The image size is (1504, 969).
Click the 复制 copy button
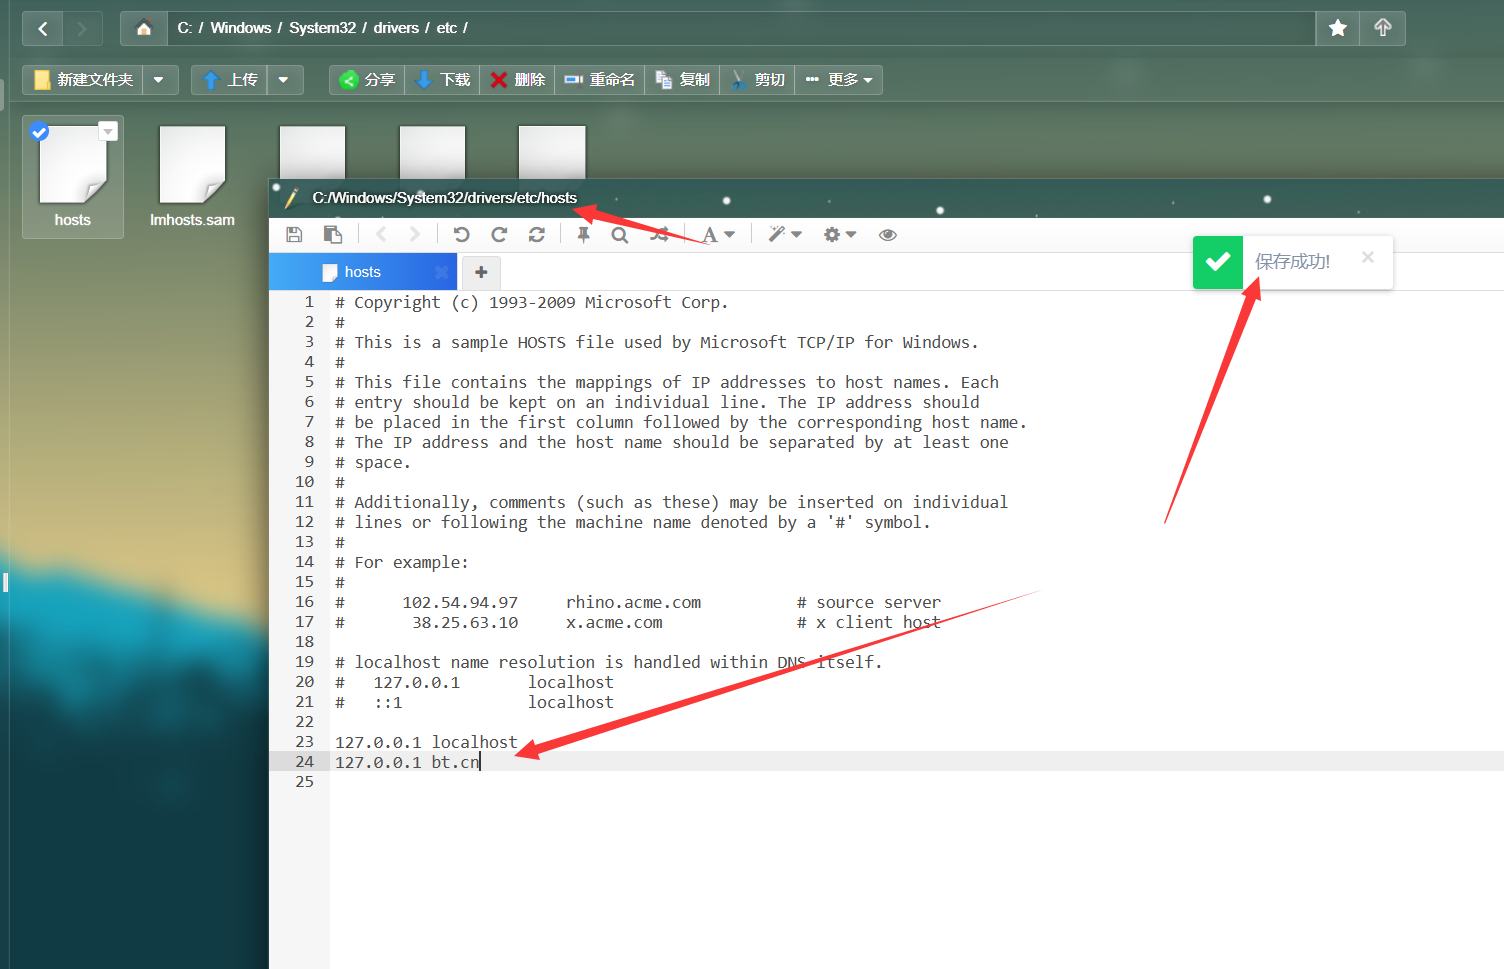(x=682, y=80)
